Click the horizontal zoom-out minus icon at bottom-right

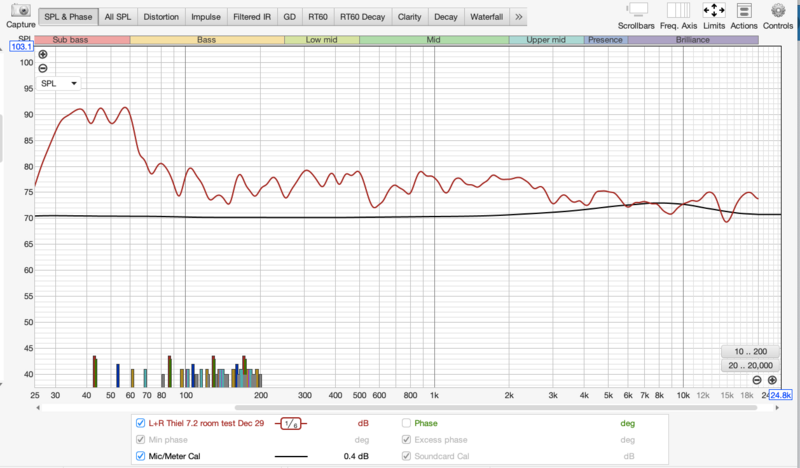[757, 381]
